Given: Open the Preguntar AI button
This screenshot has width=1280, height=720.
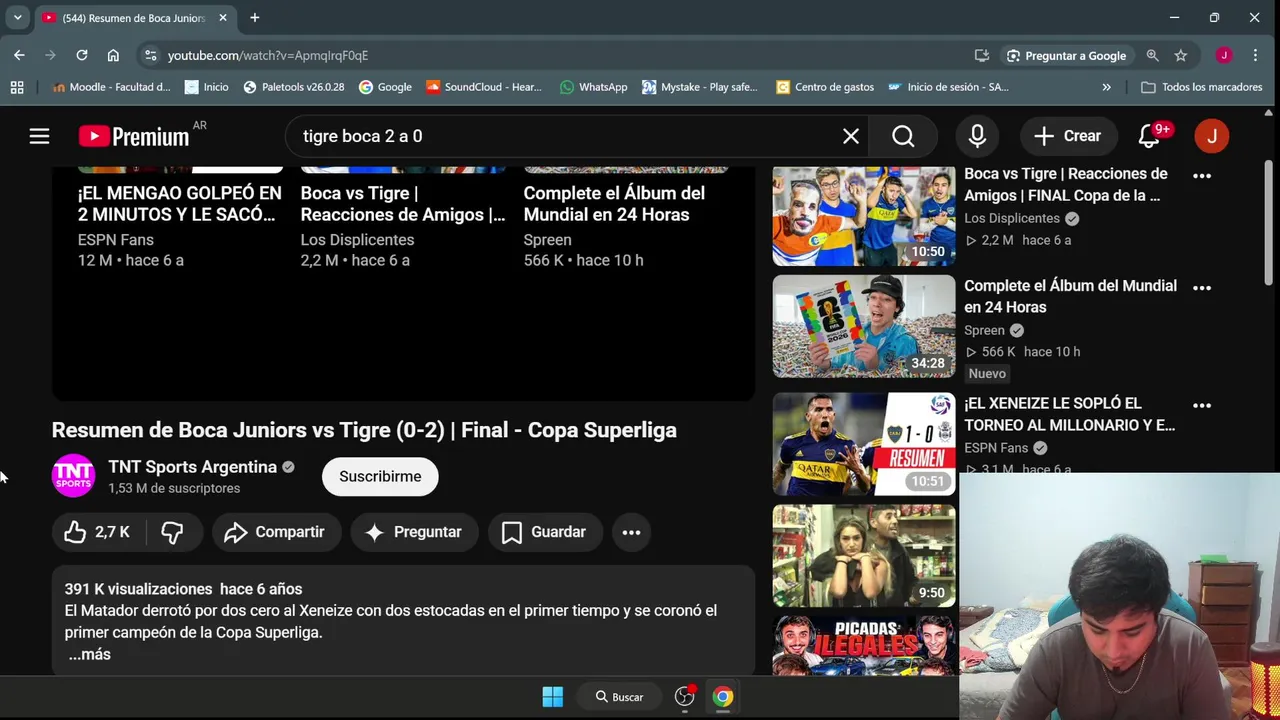Looking at the screenshot, I should [414, 532].
